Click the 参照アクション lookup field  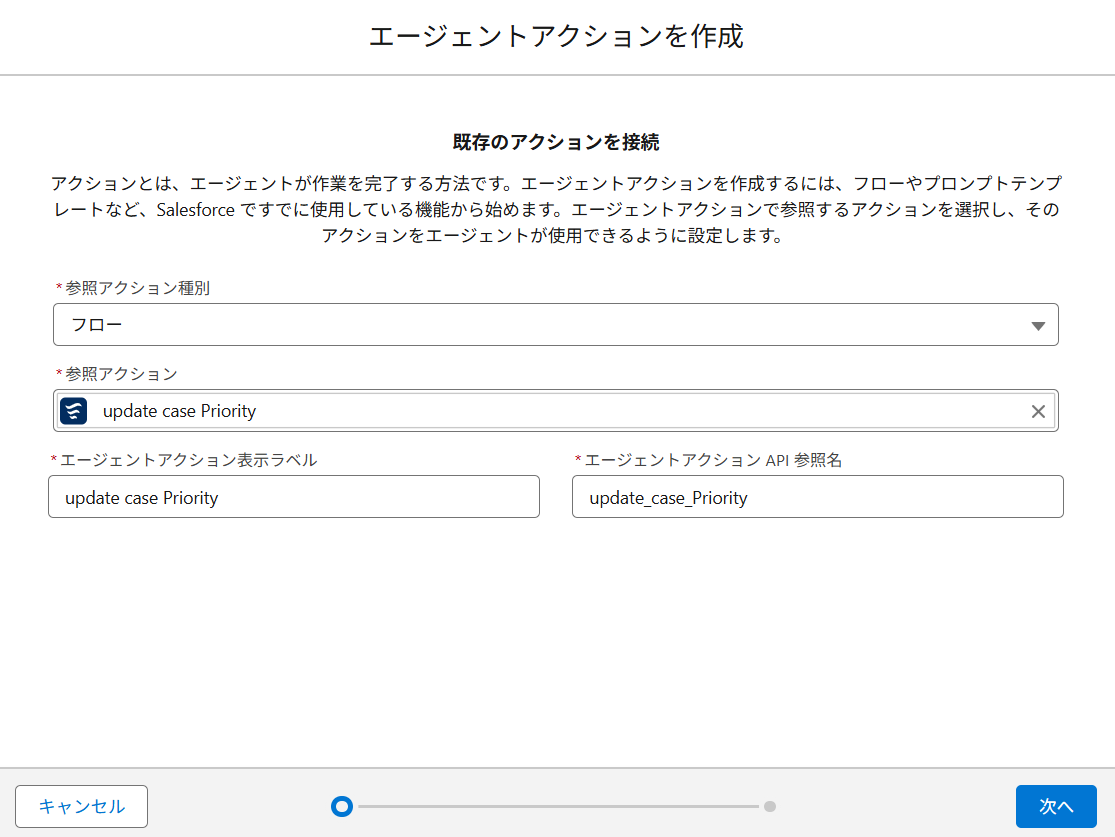556,411
